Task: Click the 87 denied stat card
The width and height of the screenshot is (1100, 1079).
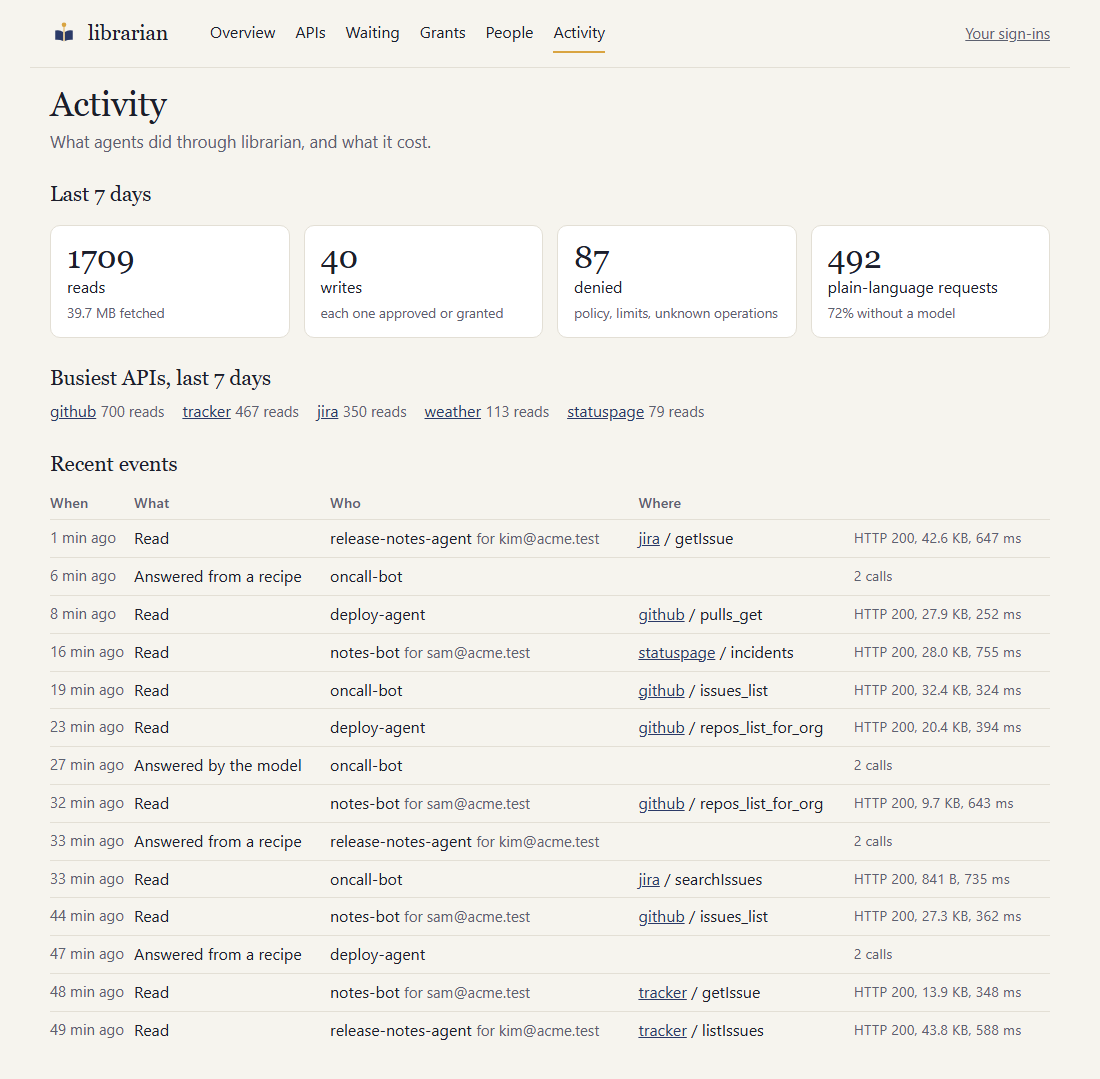Action: tap(677, 281)
